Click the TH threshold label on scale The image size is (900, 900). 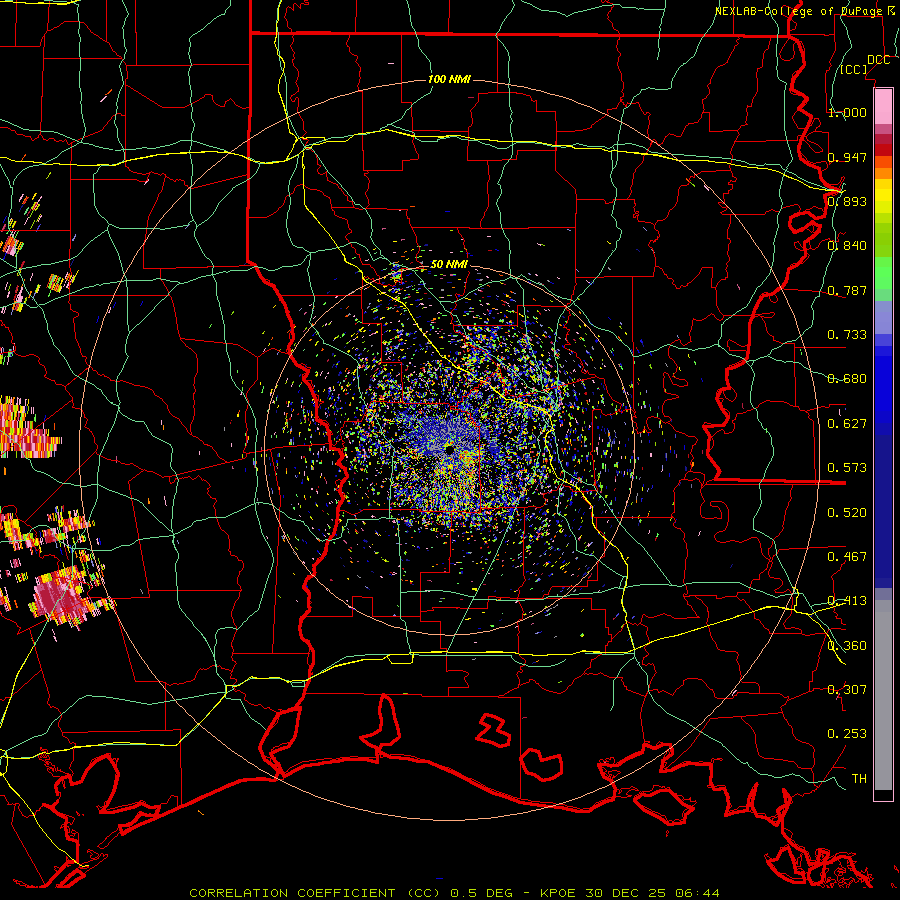[x=859, y=779]
